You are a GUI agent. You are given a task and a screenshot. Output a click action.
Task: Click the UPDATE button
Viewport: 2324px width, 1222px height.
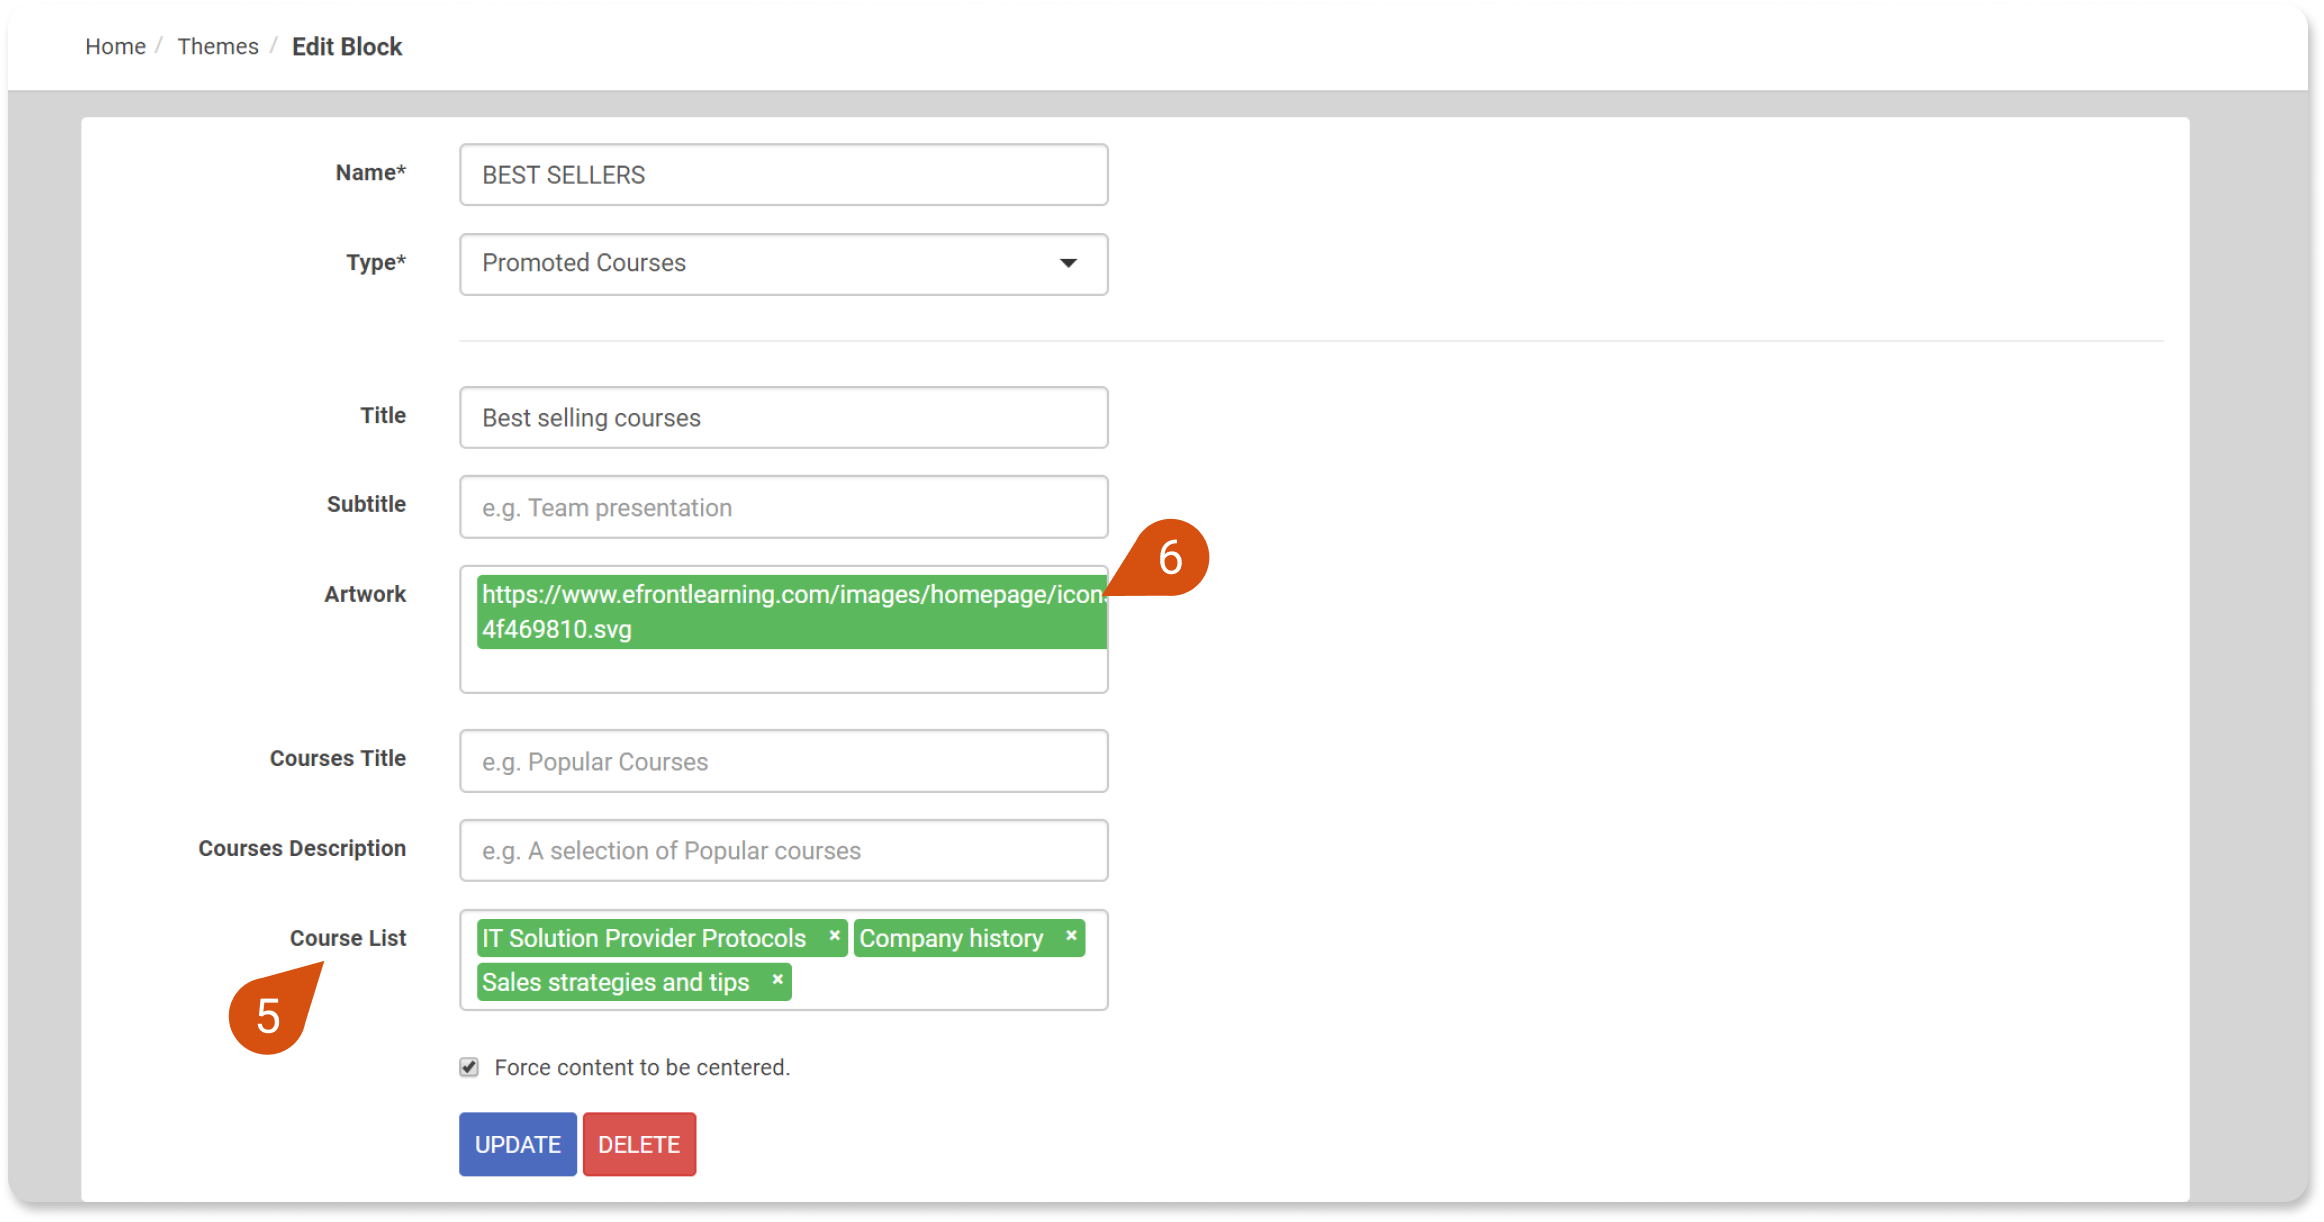[518, 1144]
